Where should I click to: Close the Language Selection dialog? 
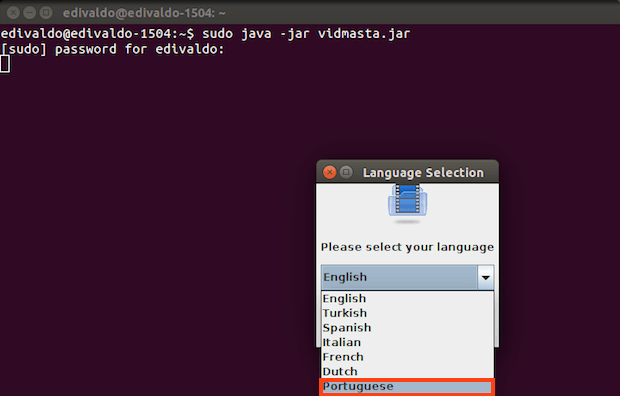(x=329, y=172)
